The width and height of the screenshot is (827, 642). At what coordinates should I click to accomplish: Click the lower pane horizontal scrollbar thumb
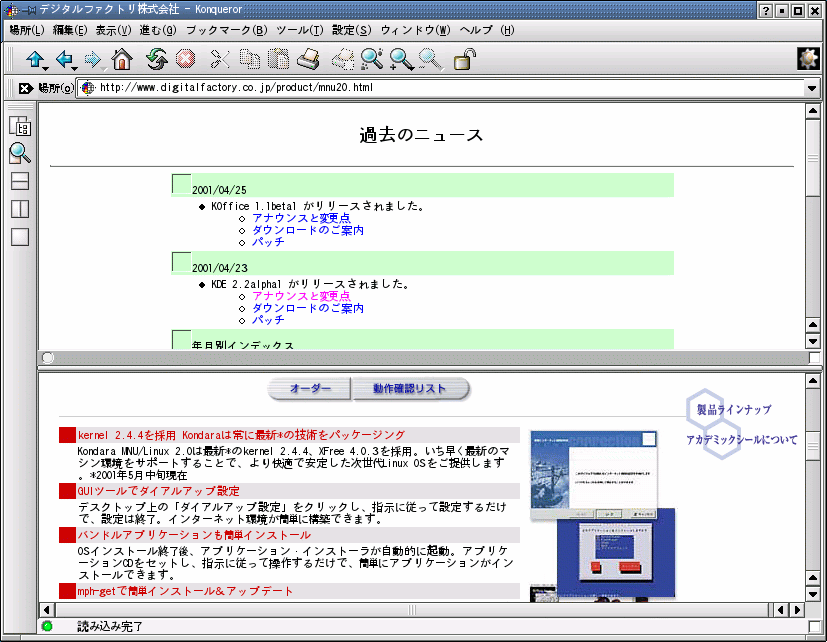(x=412, y=610)
